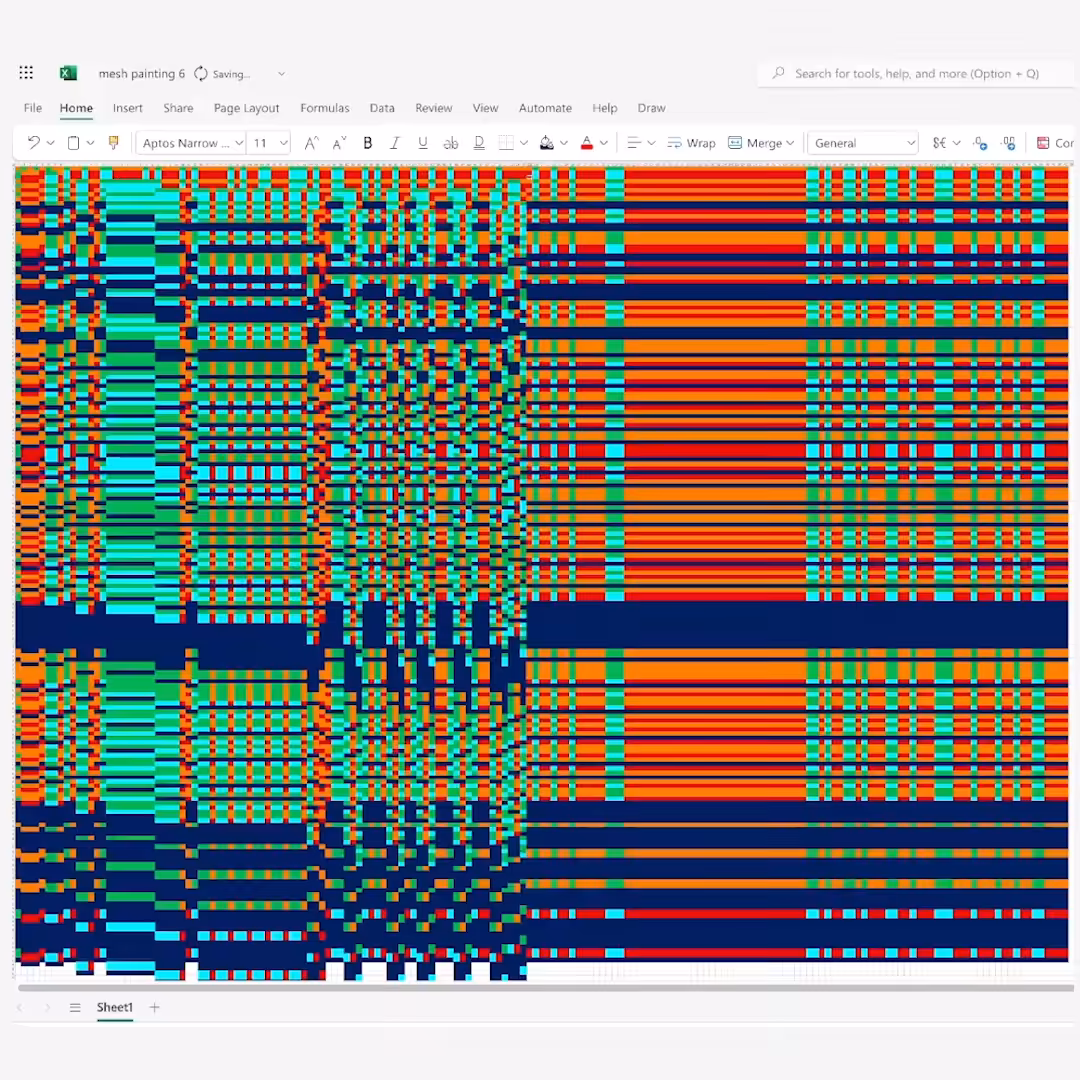Expand the file title options chevron
The width and height of the screenshot is (1080, 1080).
(281, 74)
